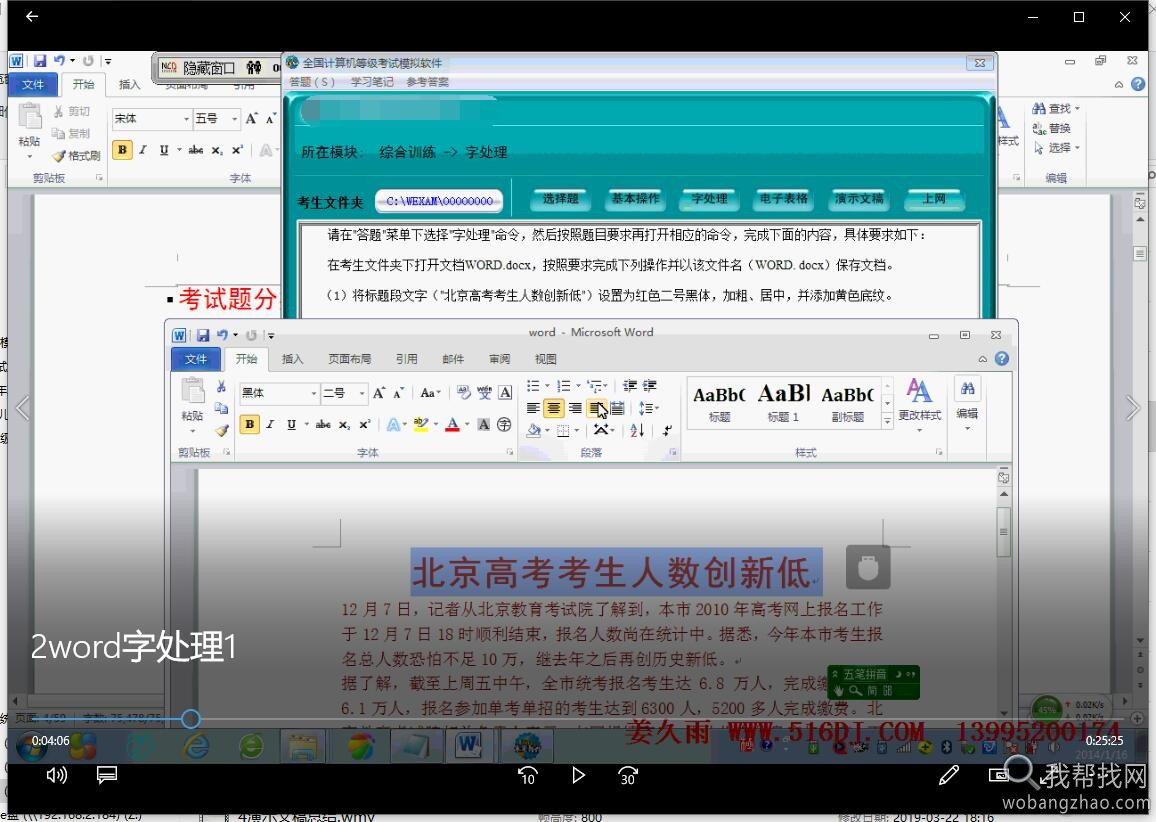The image size is (1156, 822).
Task: Click Save icon in front Word title bar
Action: point(203,335)
